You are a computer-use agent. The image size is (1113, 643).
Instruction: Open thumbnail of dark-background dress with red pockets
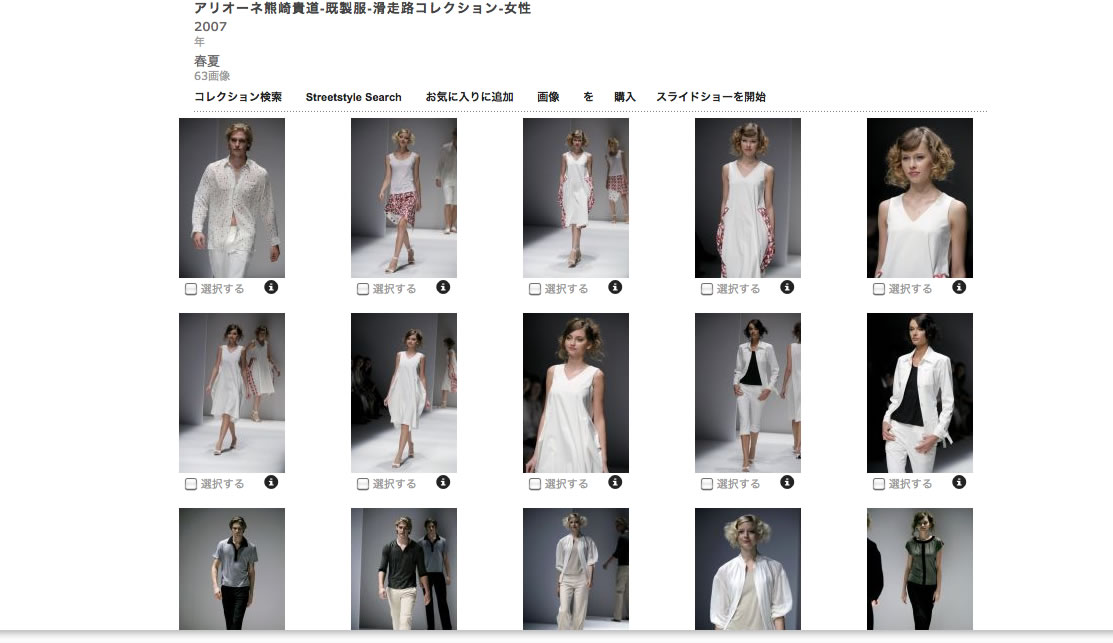pyautogui.click(x=747, y=198)
